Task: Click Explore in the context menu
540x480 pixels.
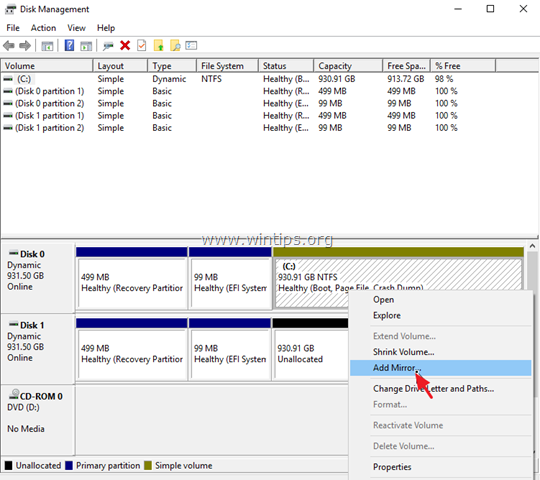Action: (440, 315)
